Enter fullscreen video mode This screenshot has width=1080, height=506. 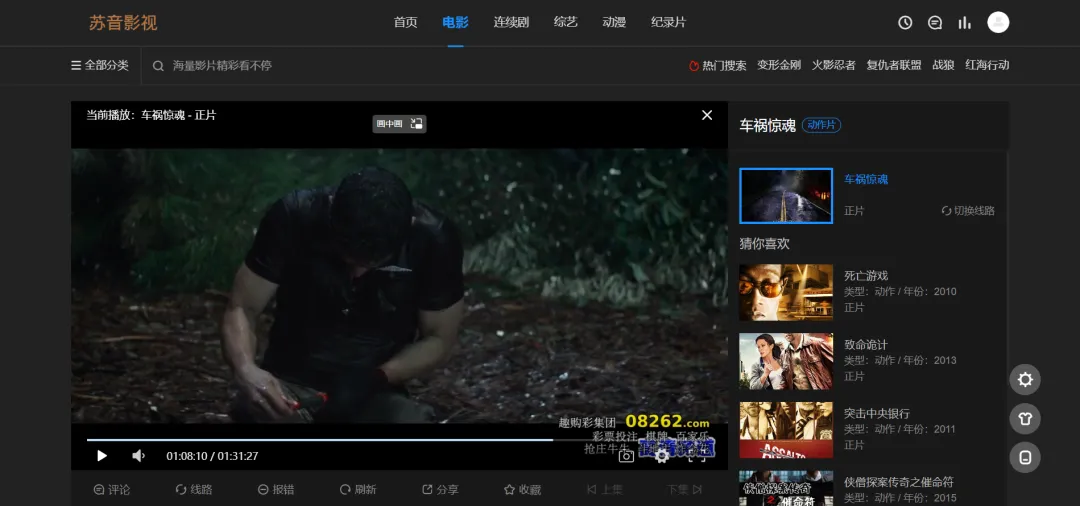click(x=697, y=456)
